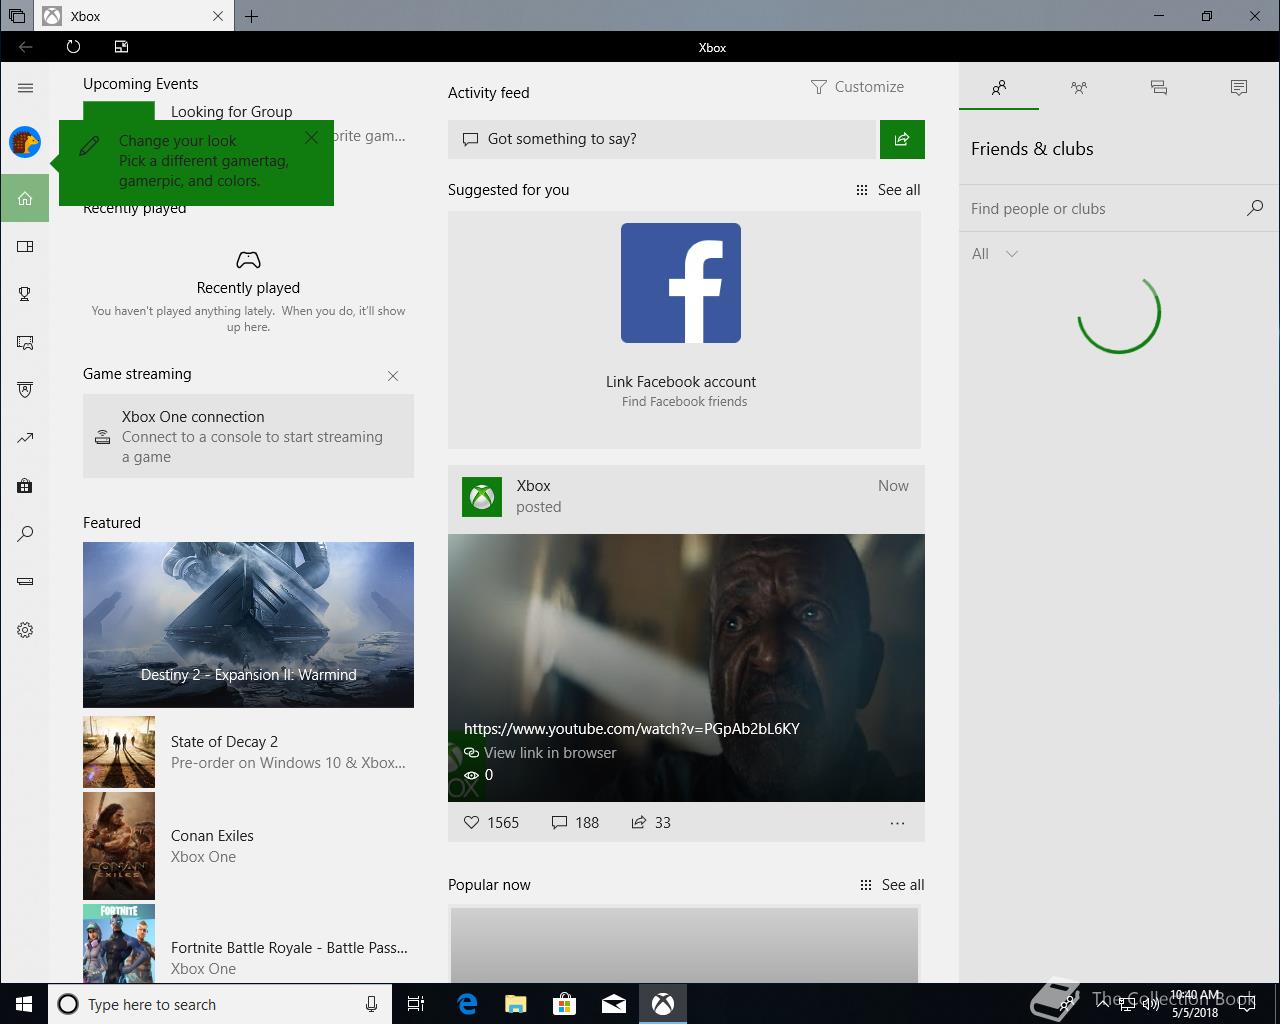Open a new tab with plus button

click(251, 16)
